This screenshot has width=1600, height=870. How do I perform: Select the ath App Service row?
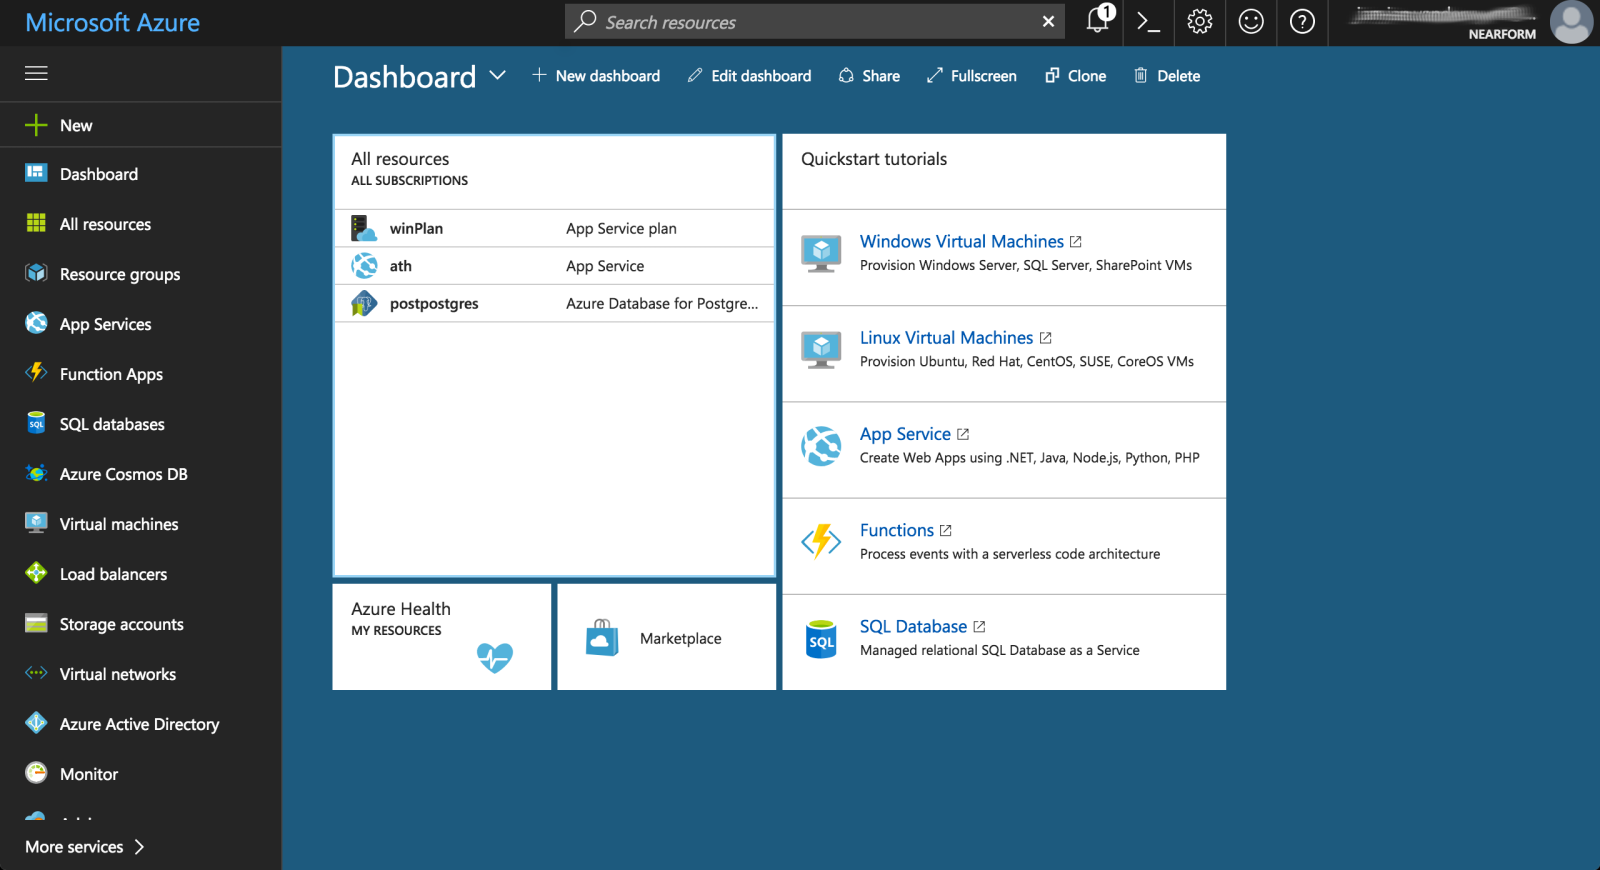(554, 266)
